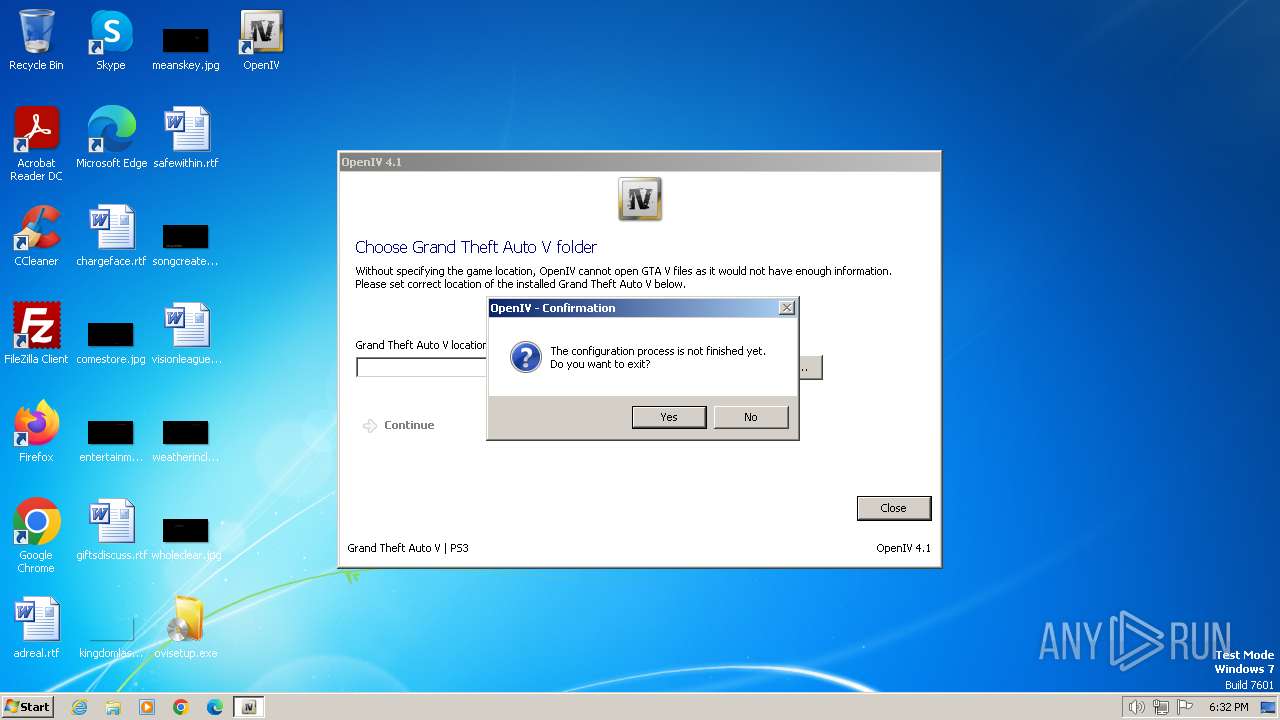This screenshot has width=1280, height=720.
Task: Select the ovisetup.exe installer icon
Action: pyautogui.click(x=186, y=629)
